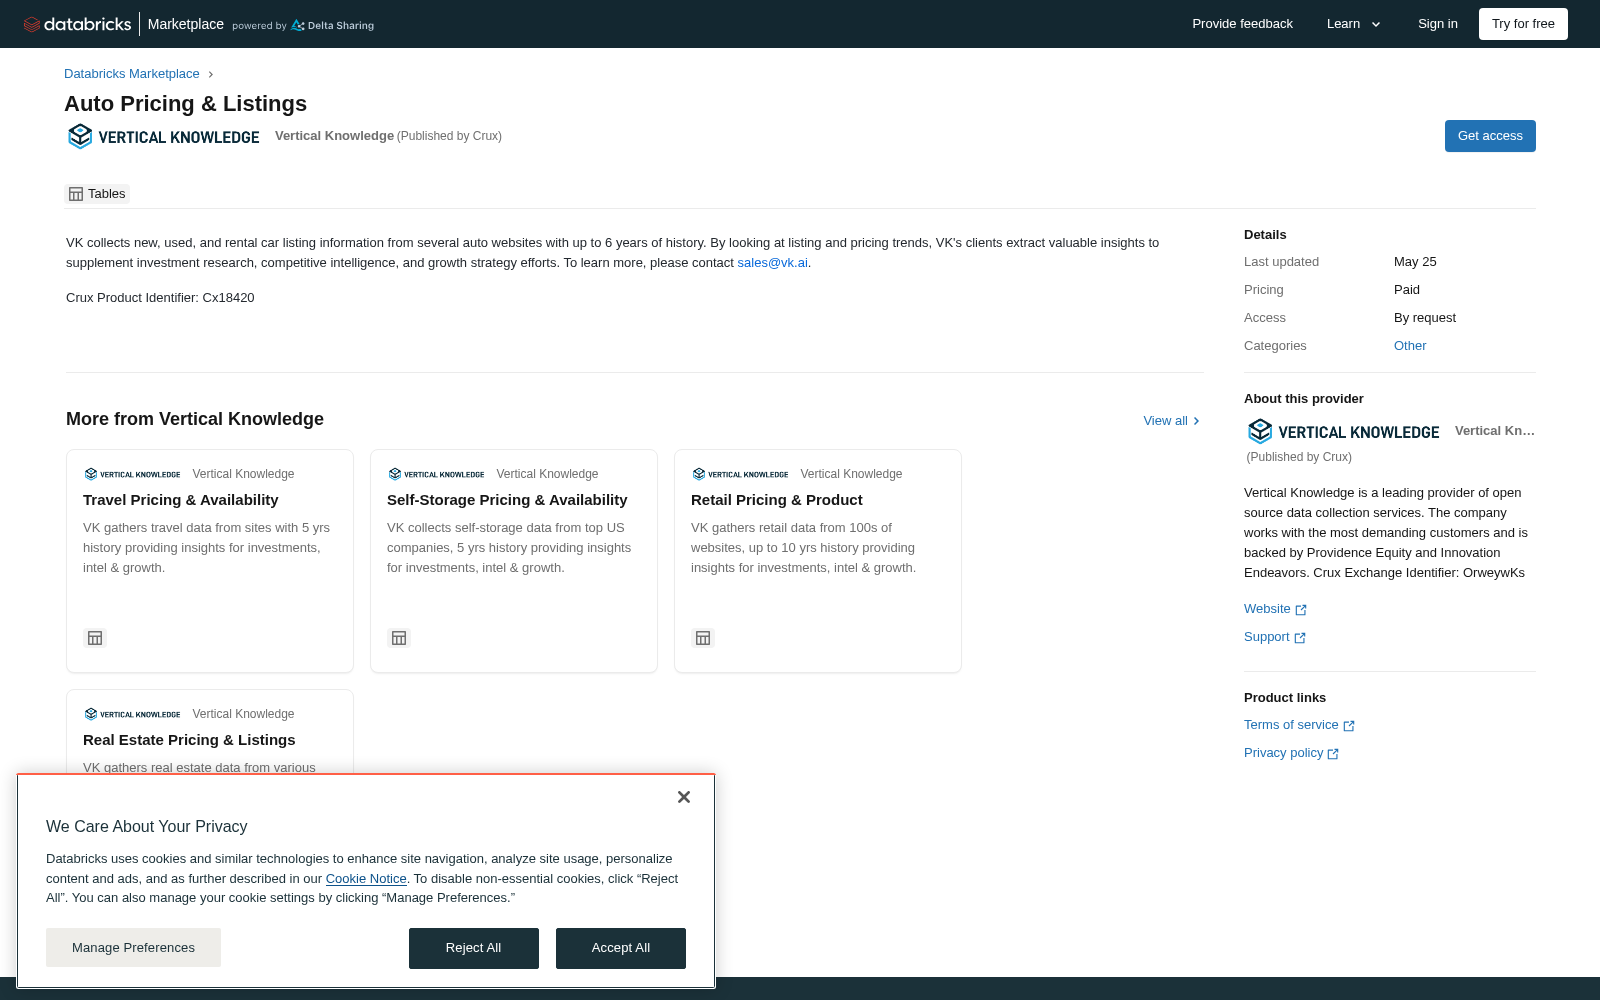The height and width of the screenshot is (1000, 1600).
Task: Open Terms of service link
Action: point(1299,725)
